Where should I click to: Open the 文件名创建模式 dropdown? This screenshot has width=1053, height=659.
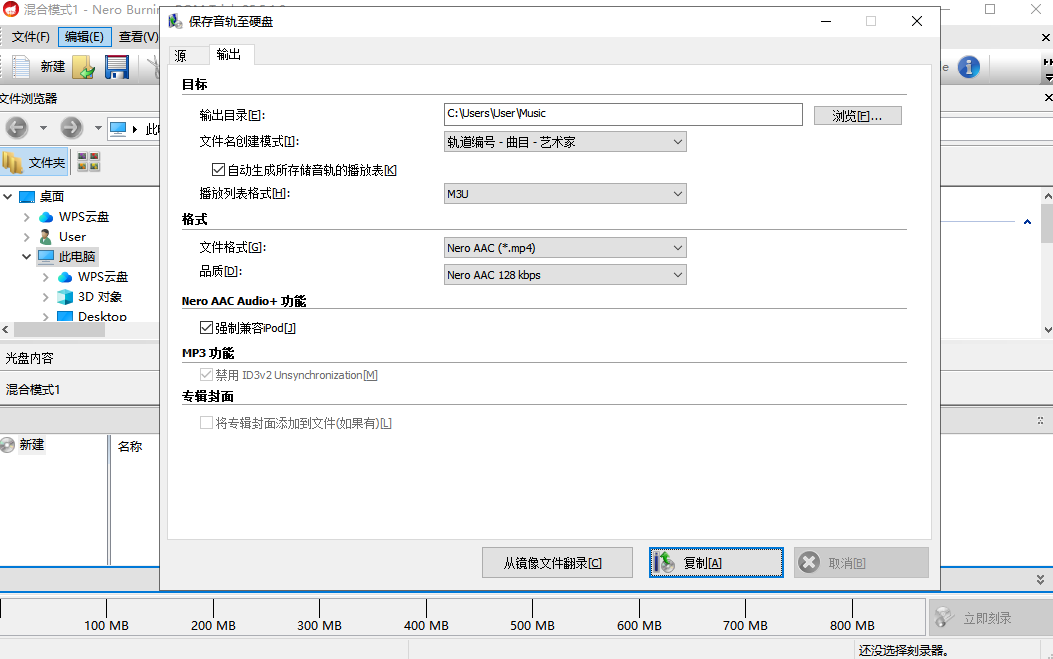(565, 142)
